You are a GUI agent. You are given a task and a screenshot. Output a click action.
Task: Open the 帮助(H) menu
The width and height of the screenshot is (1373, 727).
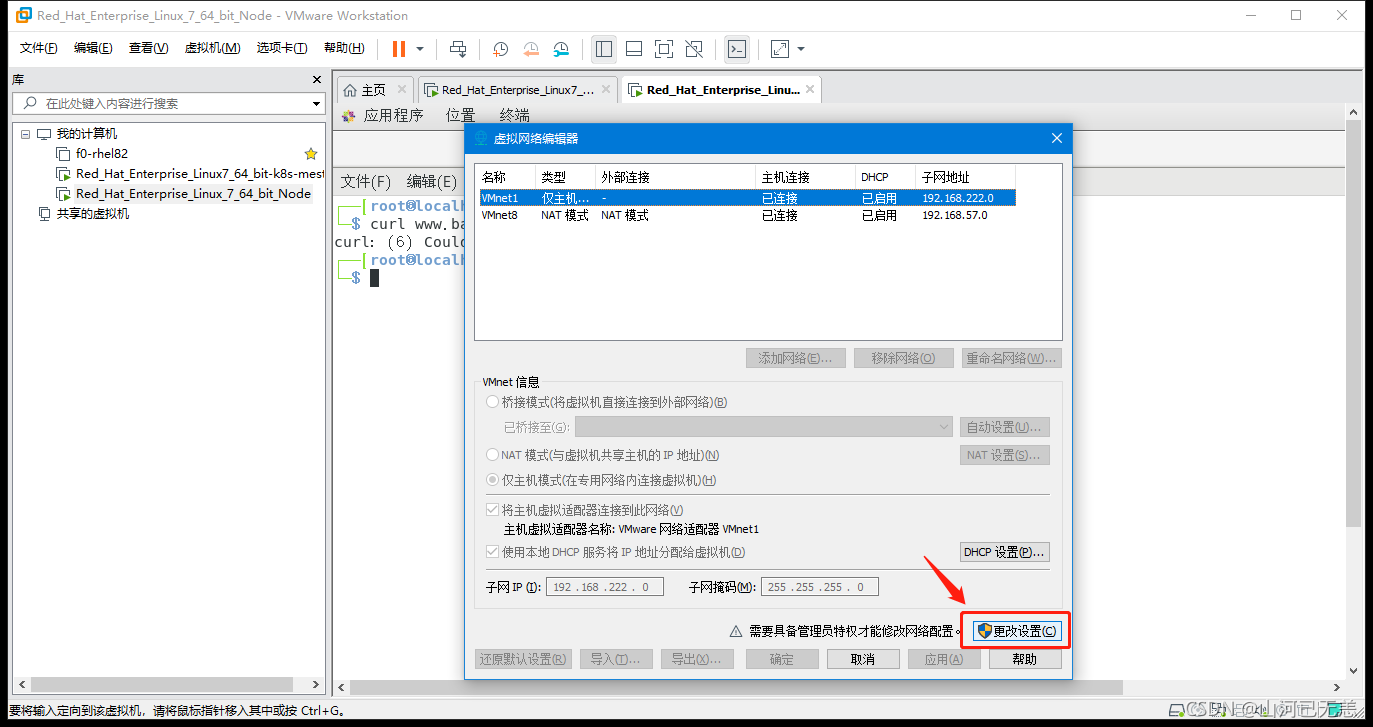[344, 48]
